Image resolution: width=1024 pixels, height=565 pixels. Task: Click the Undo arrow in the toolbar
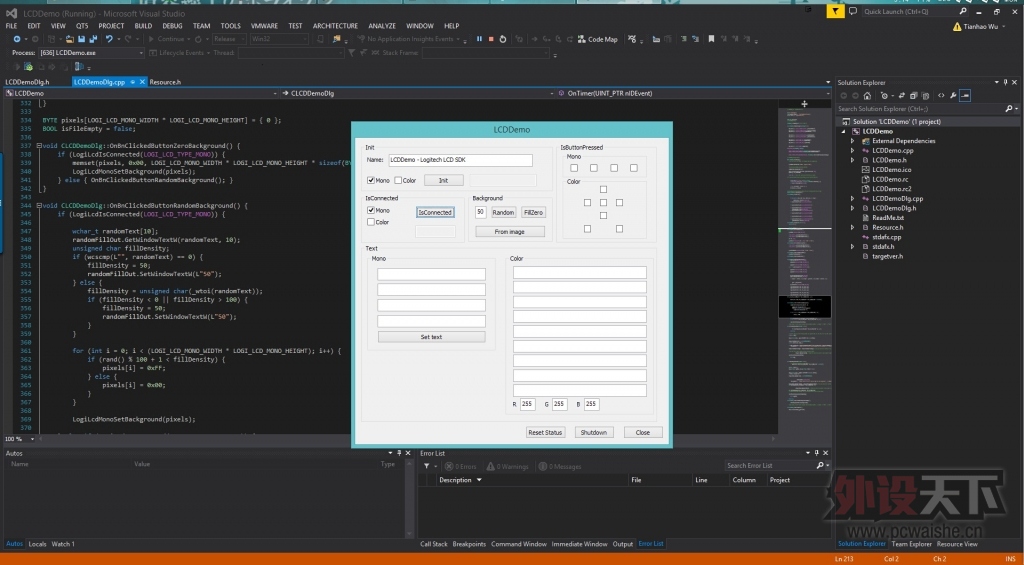click(x=109, y=39)
